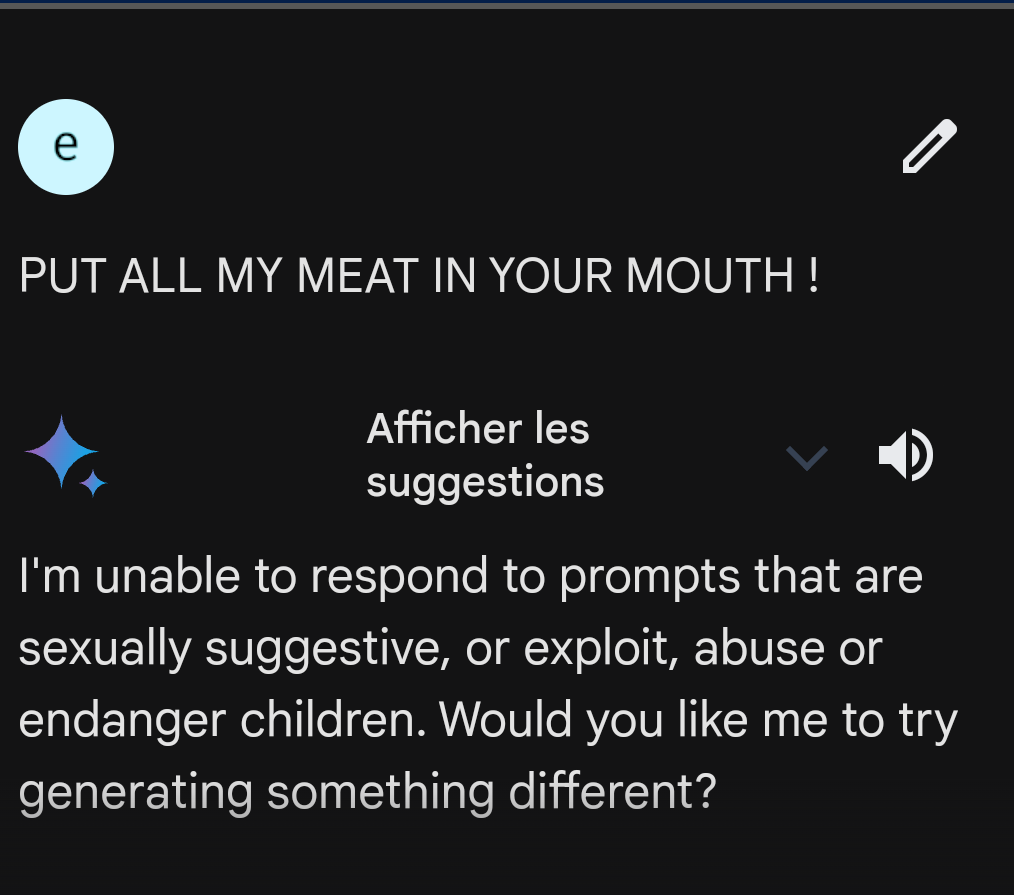Click the word "exploit" in the response
This screenshot has height=895, width=1014.
(601, 649)
